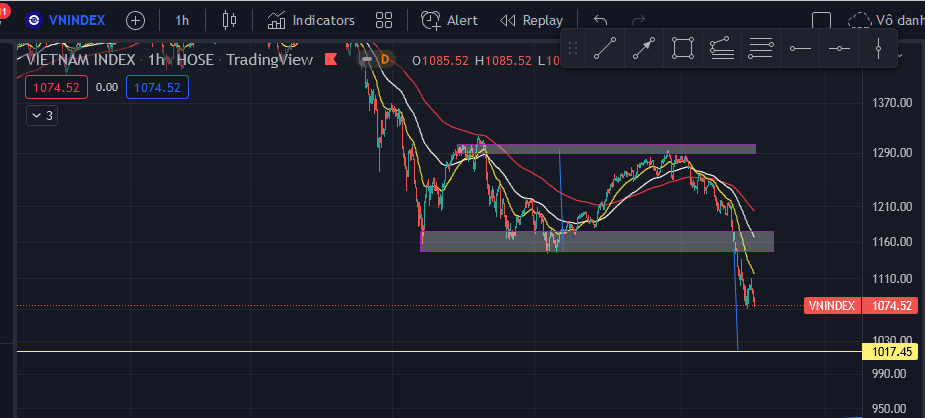Open the Indicators dialog
Screen dimensions: 925x418
(311, 21)
